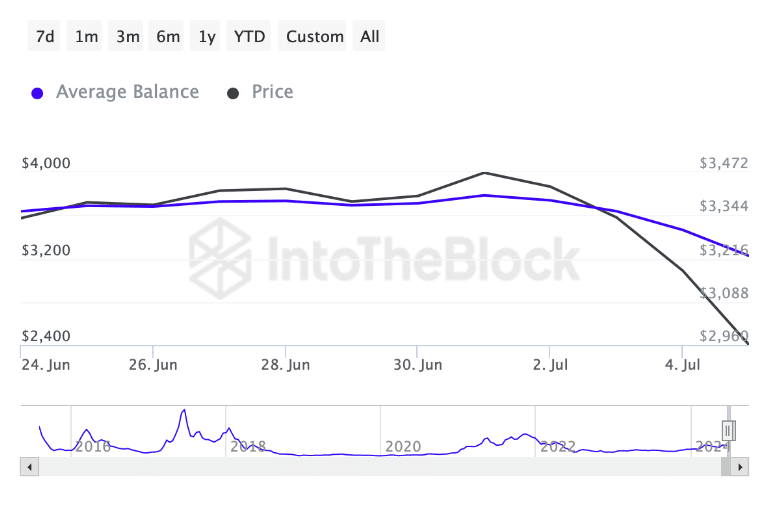Select the 7d time range
This screenshot has width=773, height=507.
click(45, 37)
